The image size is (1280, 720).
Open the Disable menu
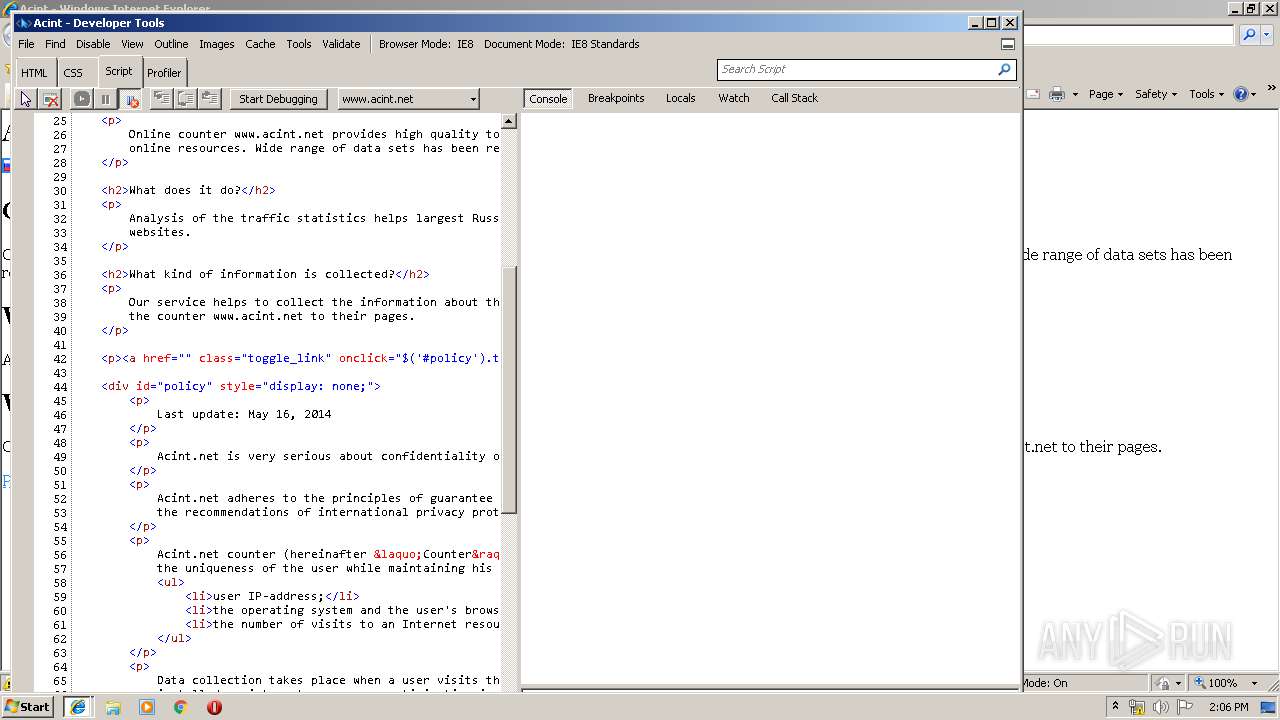point(93,44)
